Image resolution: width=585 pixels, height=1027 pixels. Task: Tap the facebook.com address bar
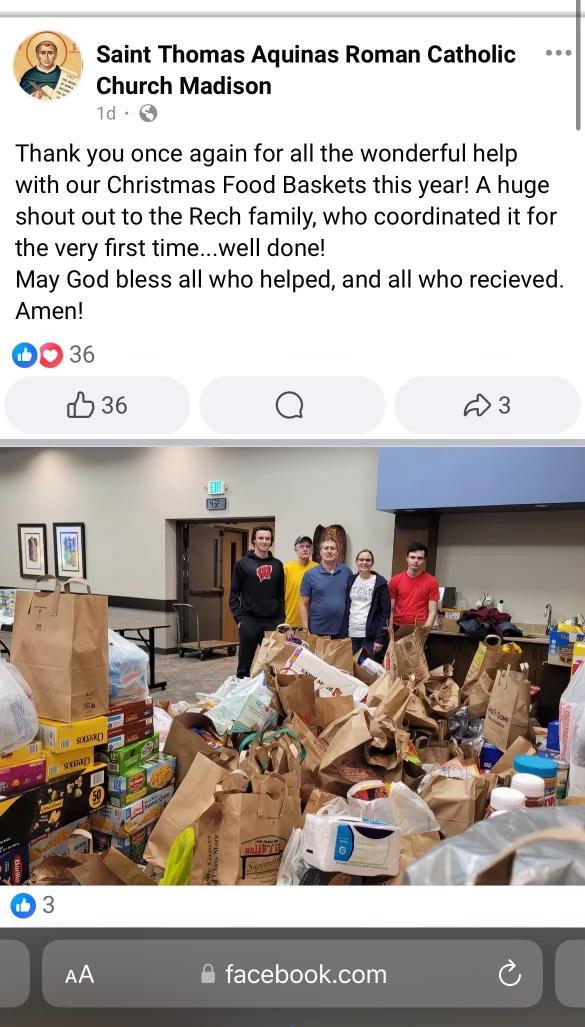tap(292, 974)
